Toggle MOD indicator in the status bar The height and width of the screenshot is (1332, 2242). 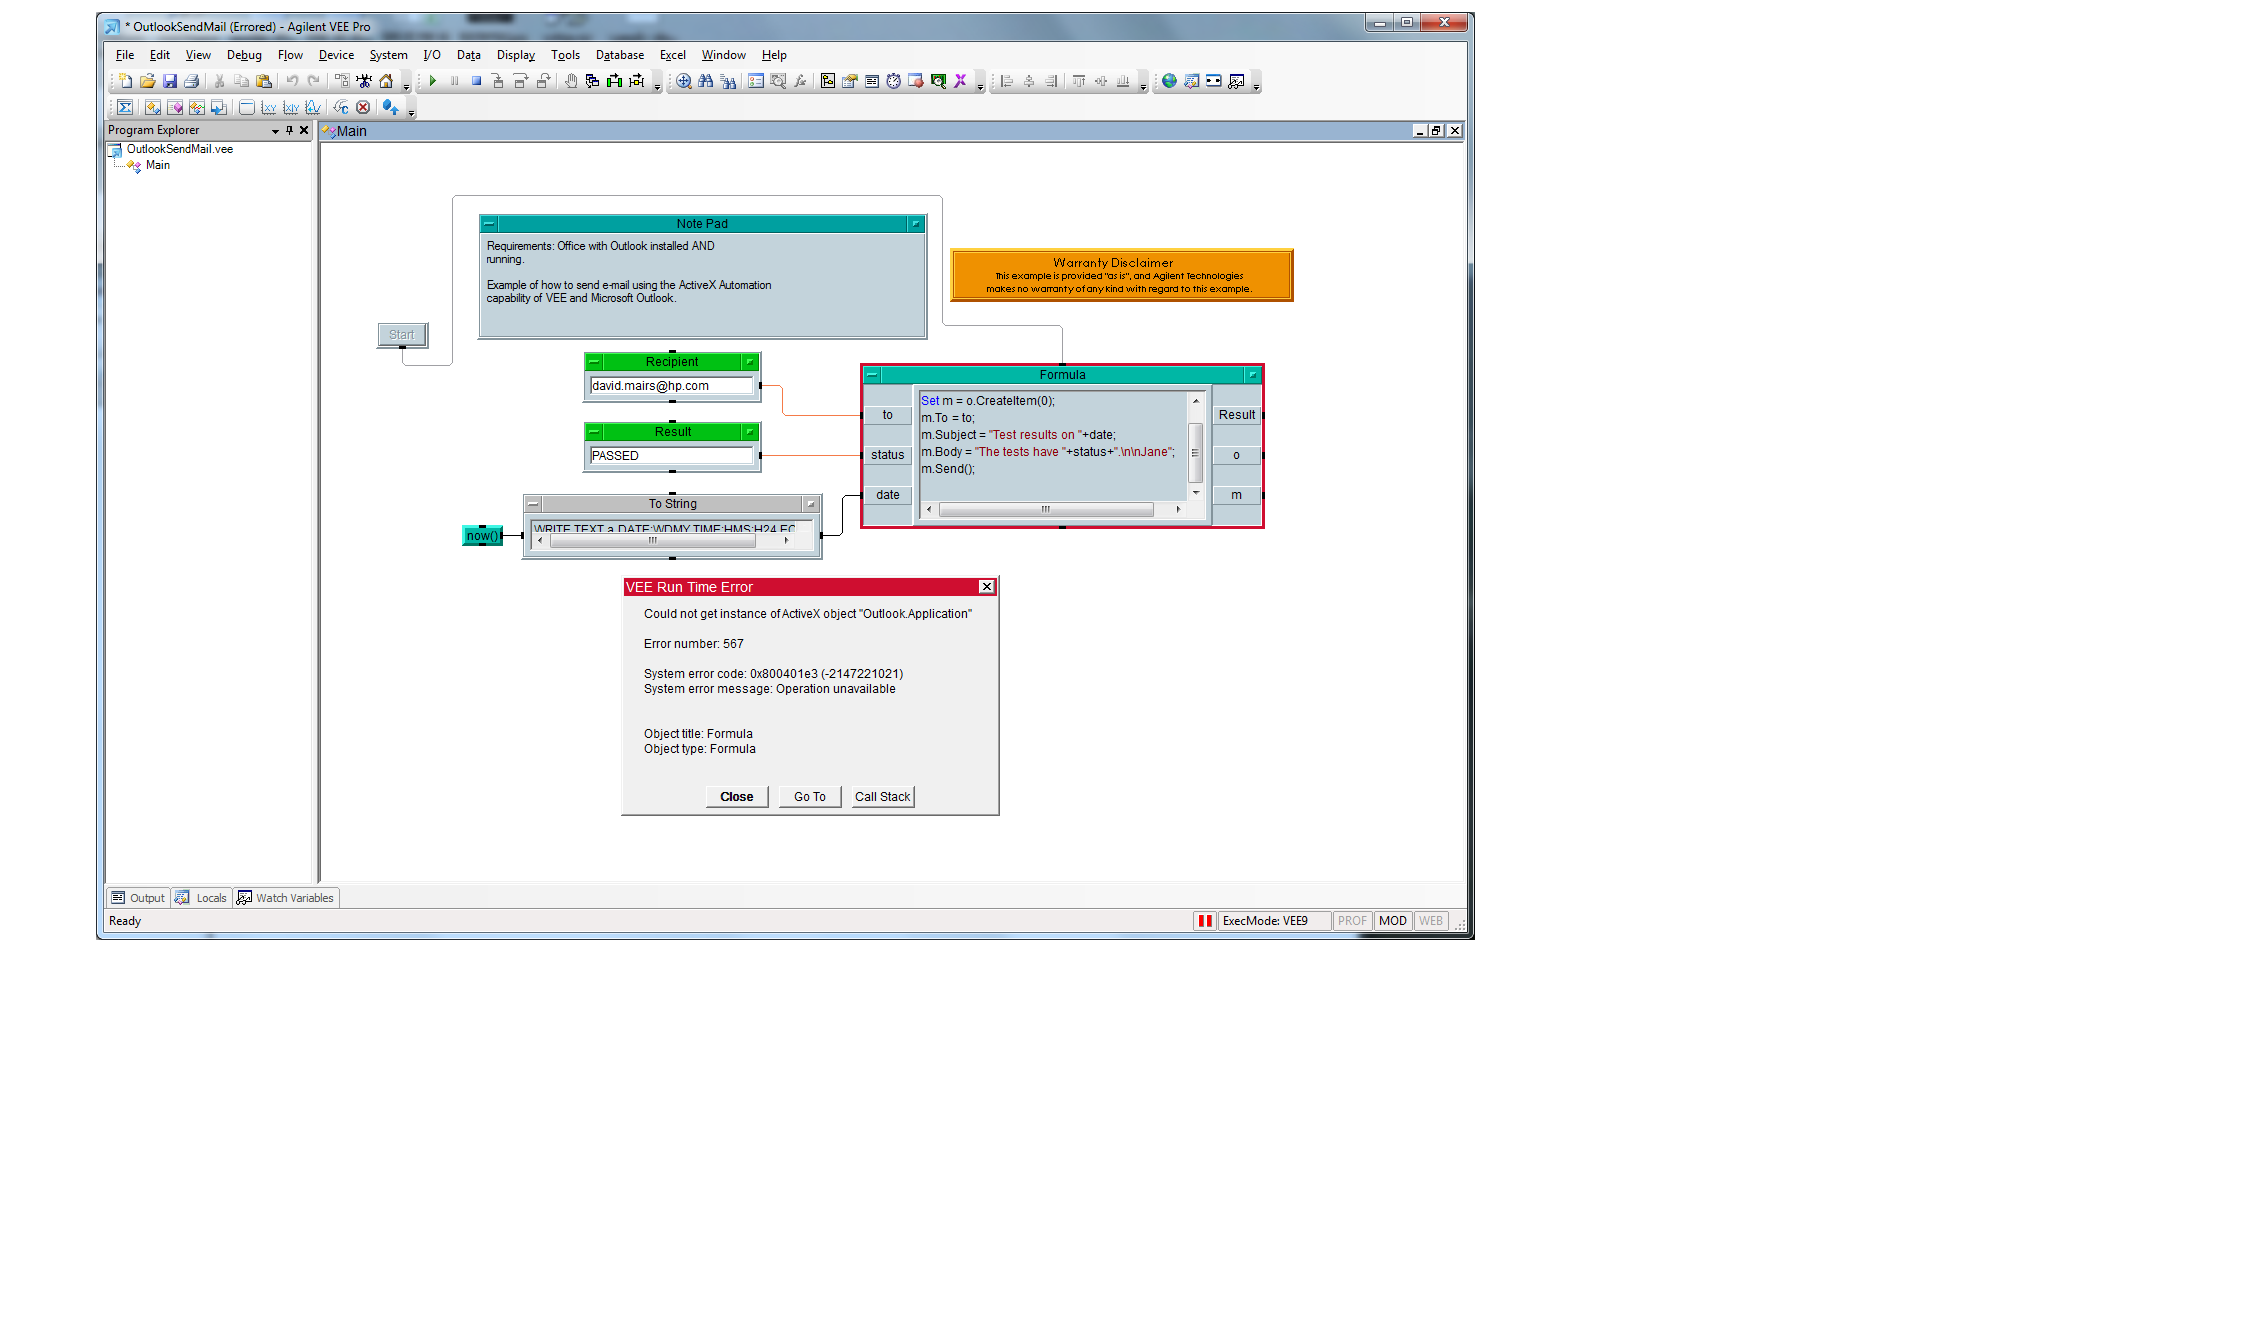point(1393,921)
